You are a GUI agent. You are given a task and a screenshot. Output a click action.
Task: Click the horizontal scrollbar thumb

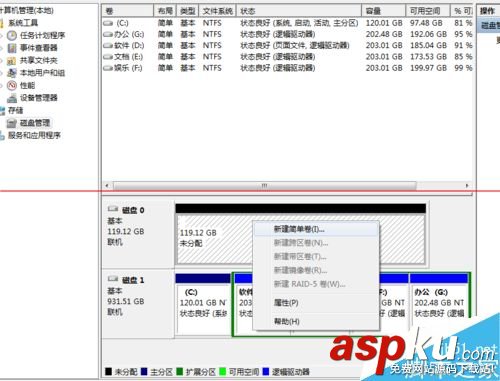(265, 186)
